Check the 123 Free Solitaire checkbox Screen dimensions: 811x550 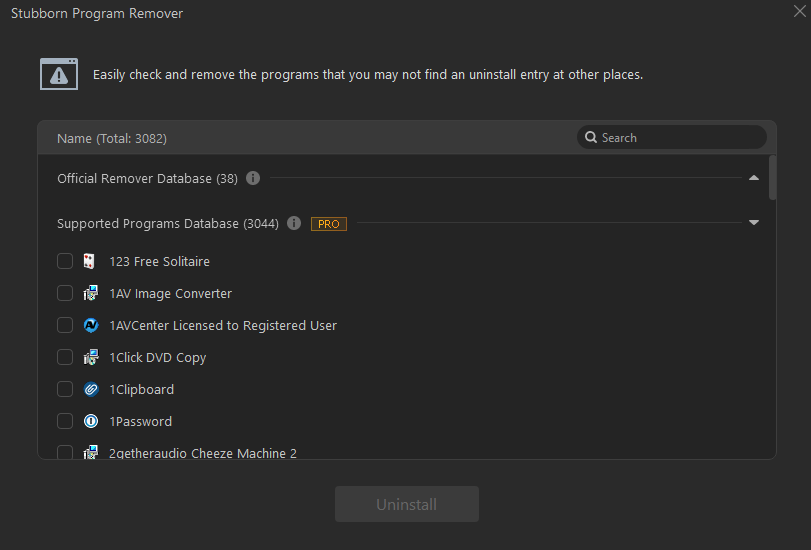click(x=65, y=261)
